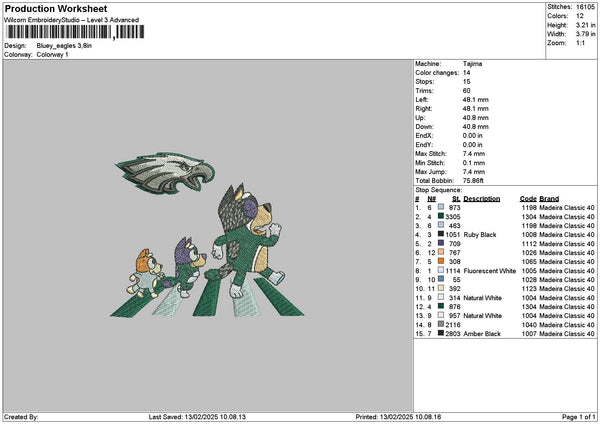This screenshot has height=424, width=600.
Task: Select the dark green swatch in row 2
Action: pyautogui.click(x=441, y=216)
